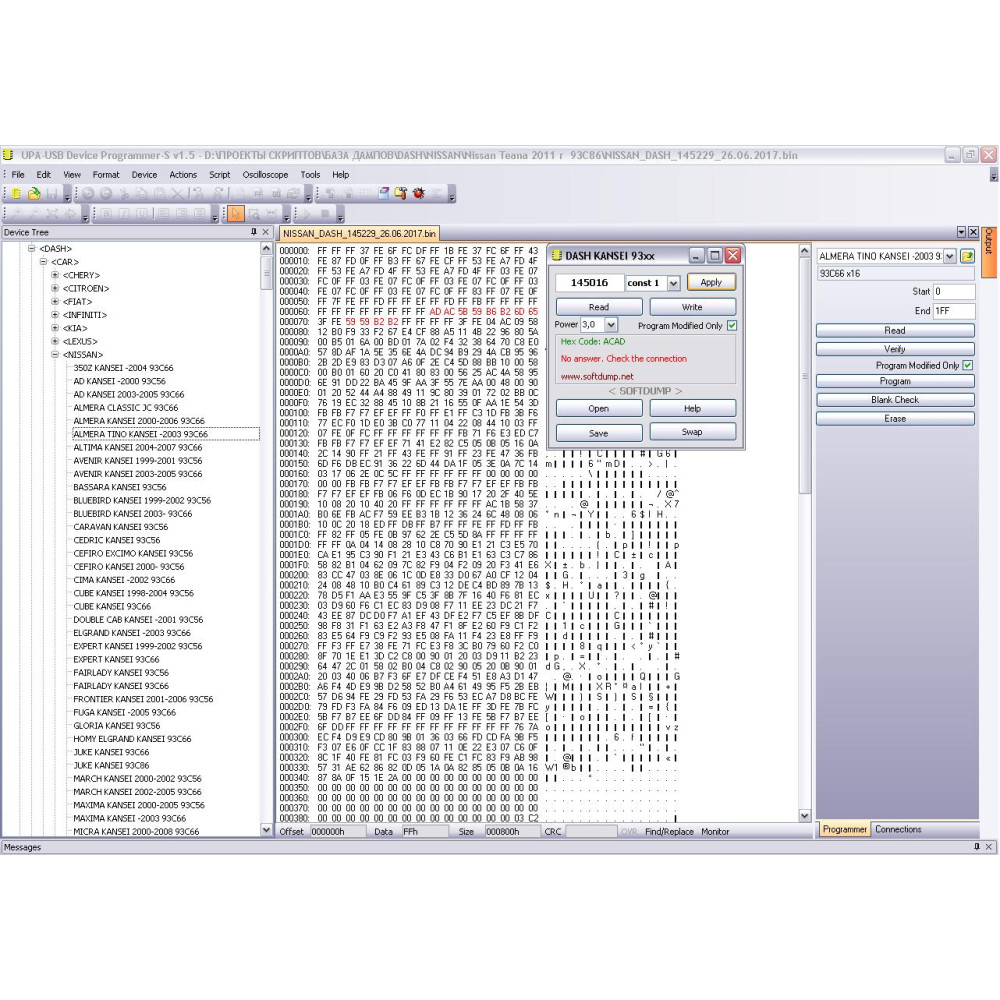Close the NISSAN_DASH document tab area
1000x1000 pixels.
point(973,232)
